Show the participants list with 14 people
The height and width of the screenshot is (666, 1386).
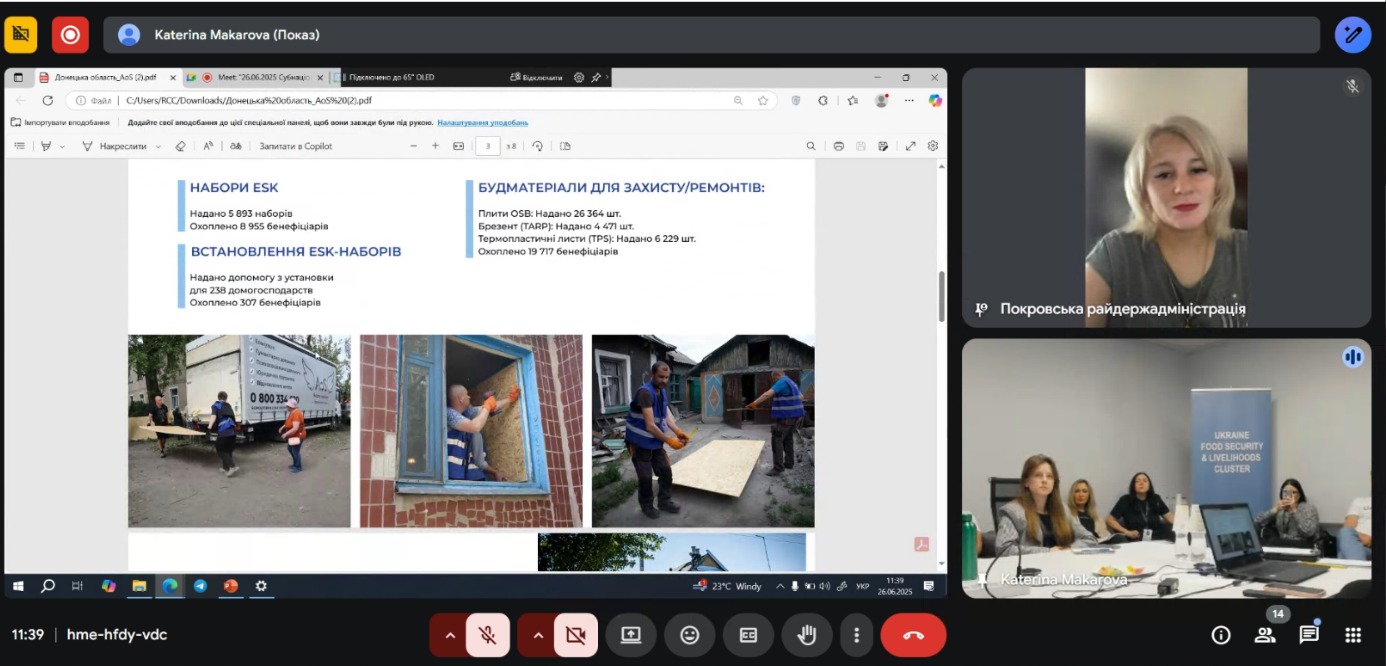1265,635
